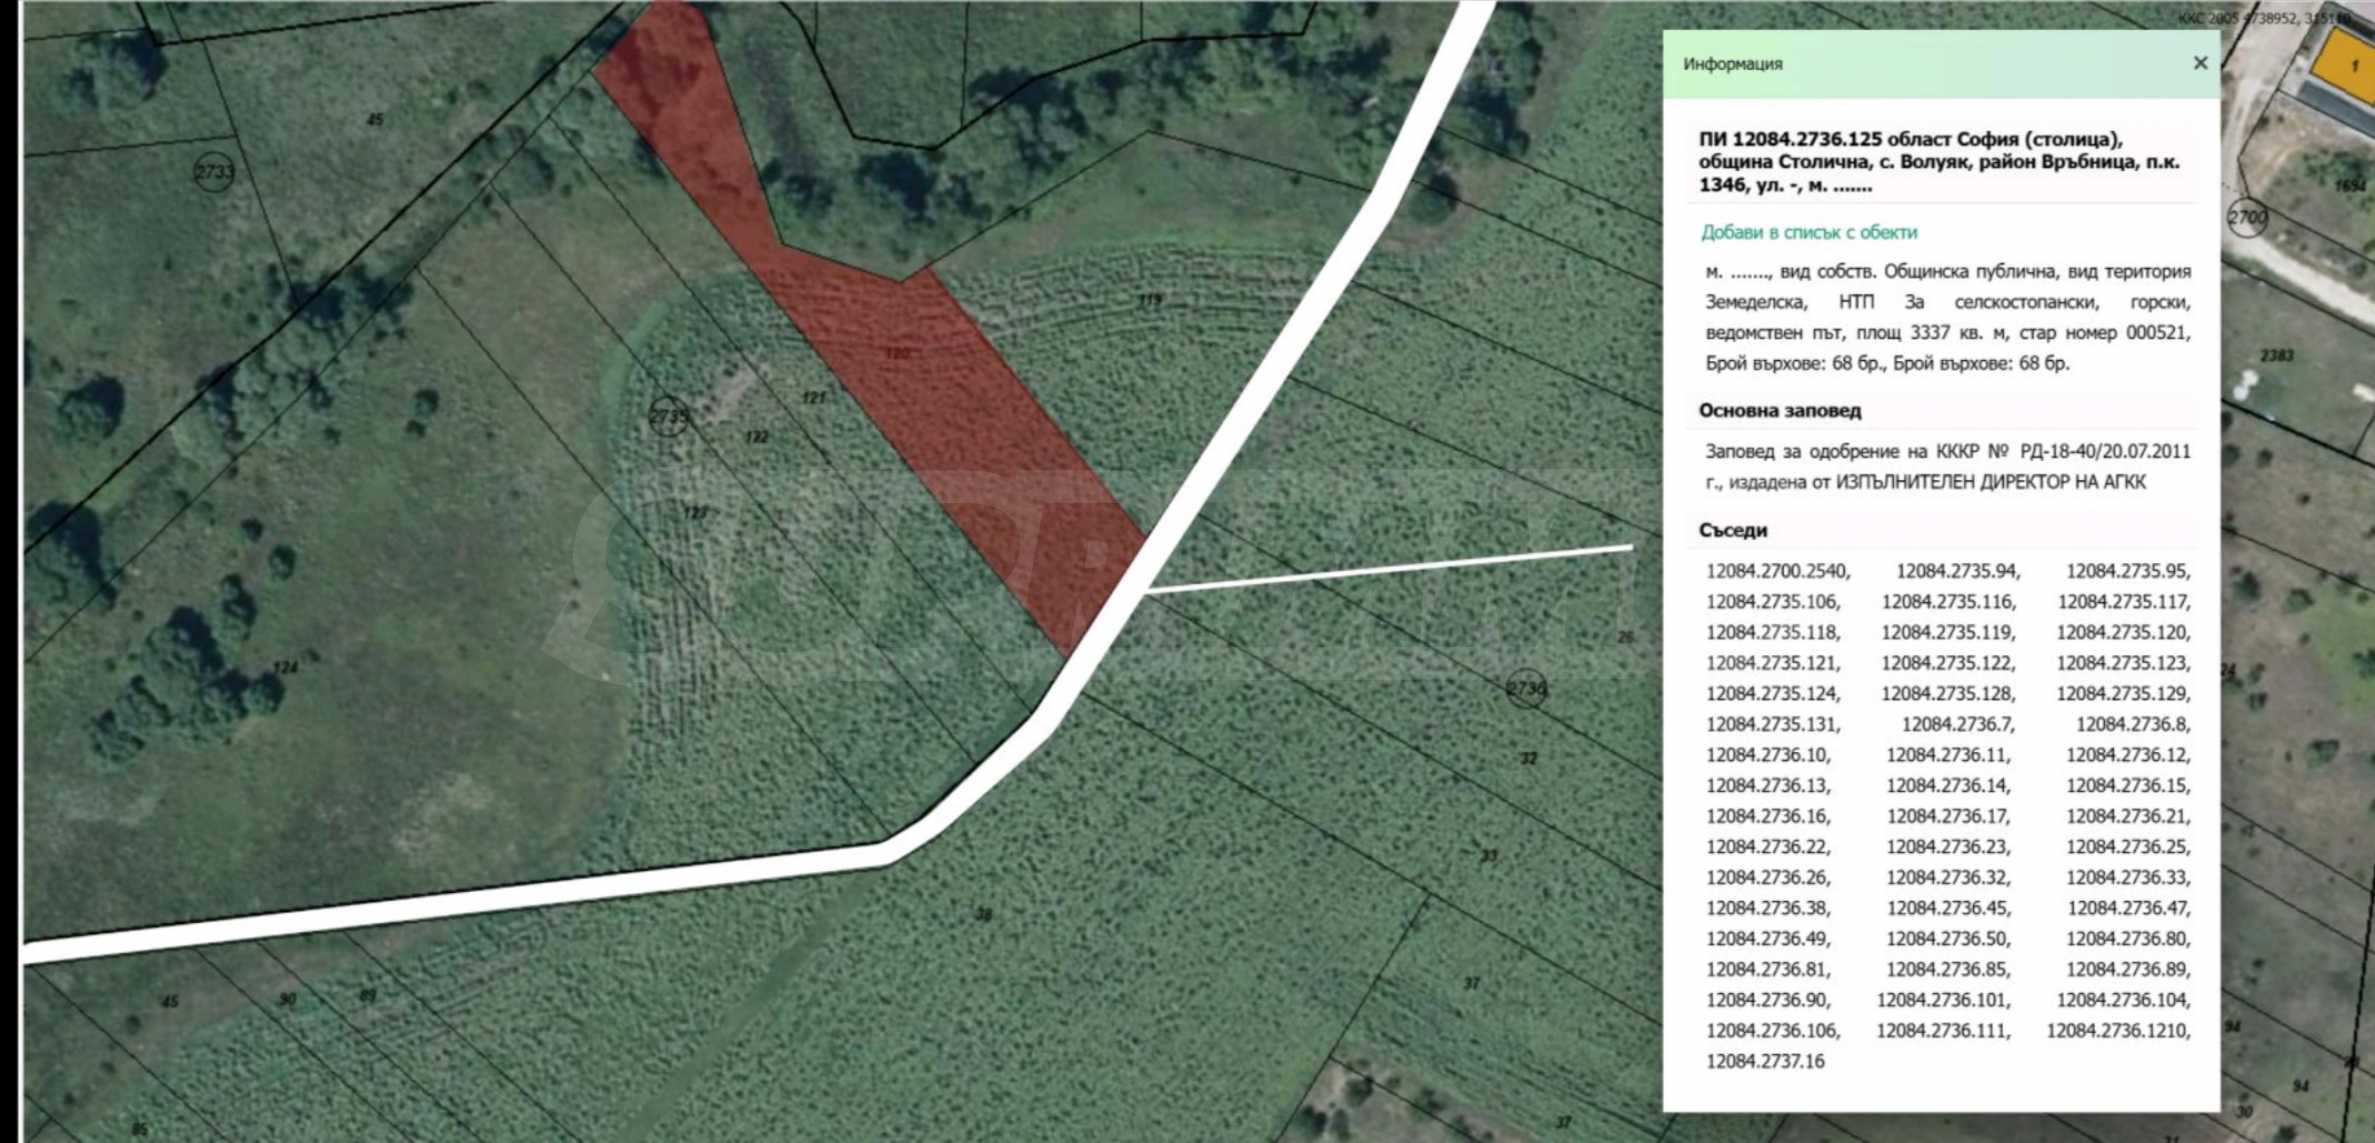
Task: Select neighbor 12084.2736.23
Action: pyautogui.click(x=1948, y=847)
